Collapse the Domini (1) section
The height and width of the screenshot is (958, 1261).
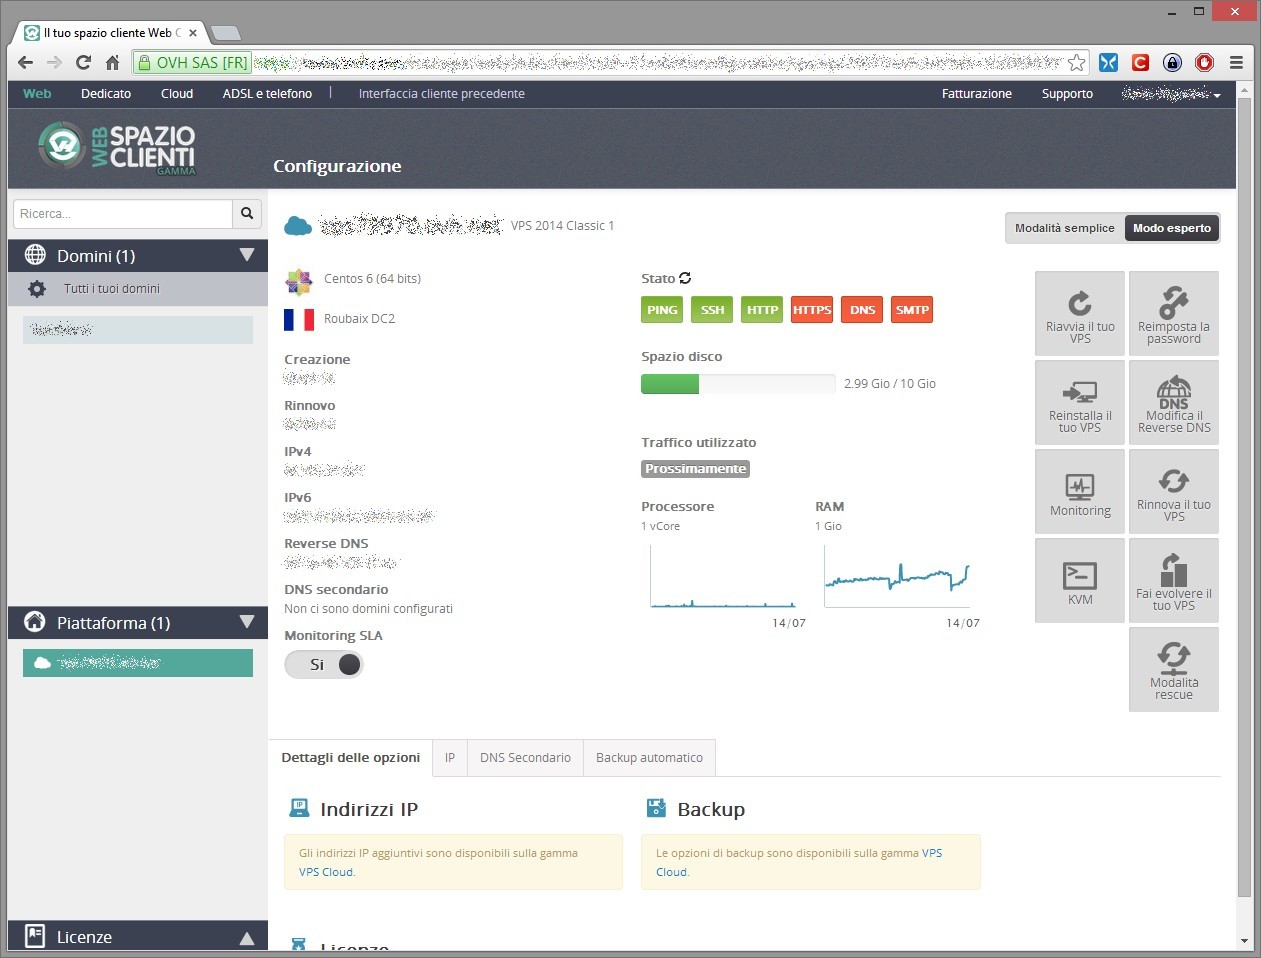tap(247, 255)
